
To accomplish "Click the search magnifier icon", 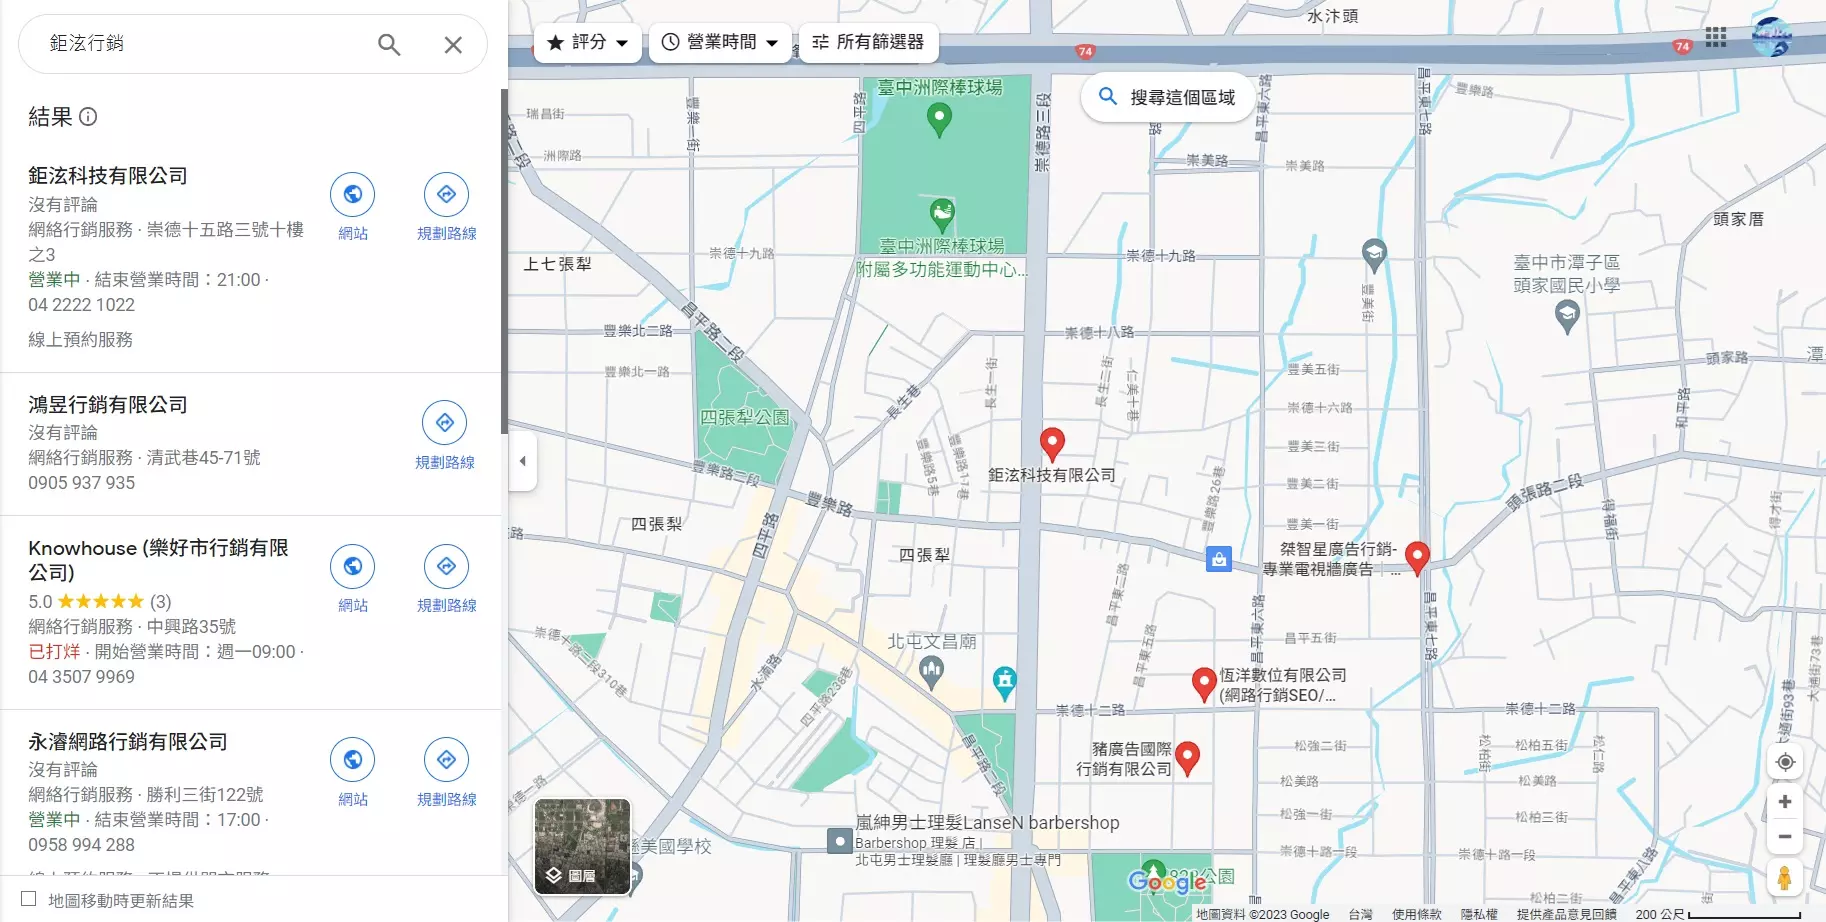I will pos(389,44).
